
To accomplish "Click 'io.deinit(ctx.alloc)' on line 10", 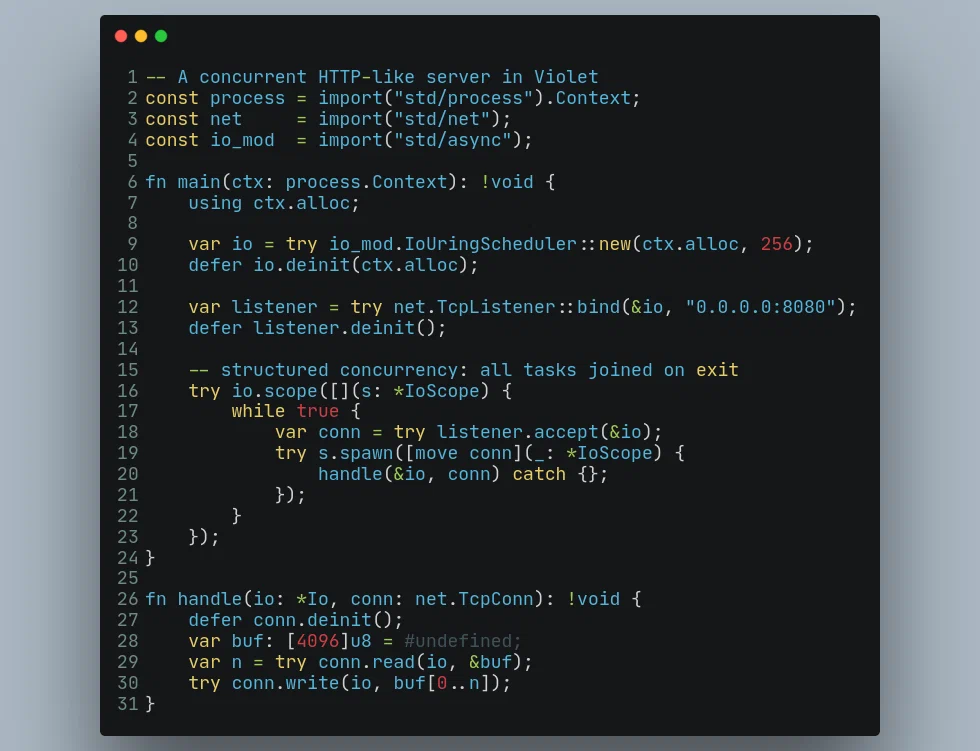I will 361,265.
